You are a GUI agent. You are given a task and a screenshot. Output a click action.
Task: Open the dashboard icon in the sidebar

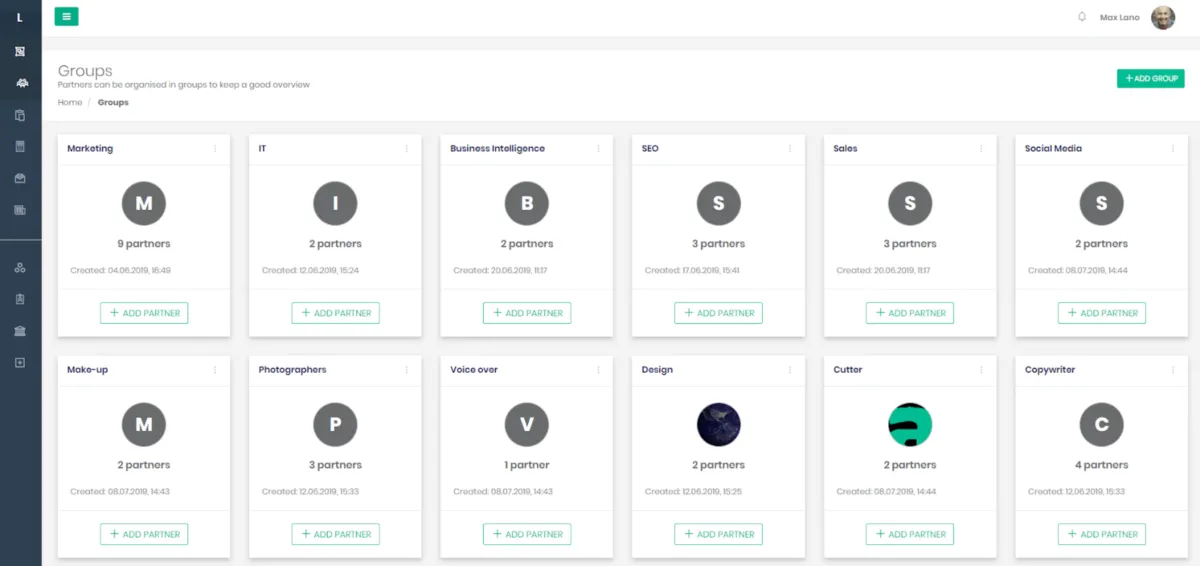click(20, 51)
